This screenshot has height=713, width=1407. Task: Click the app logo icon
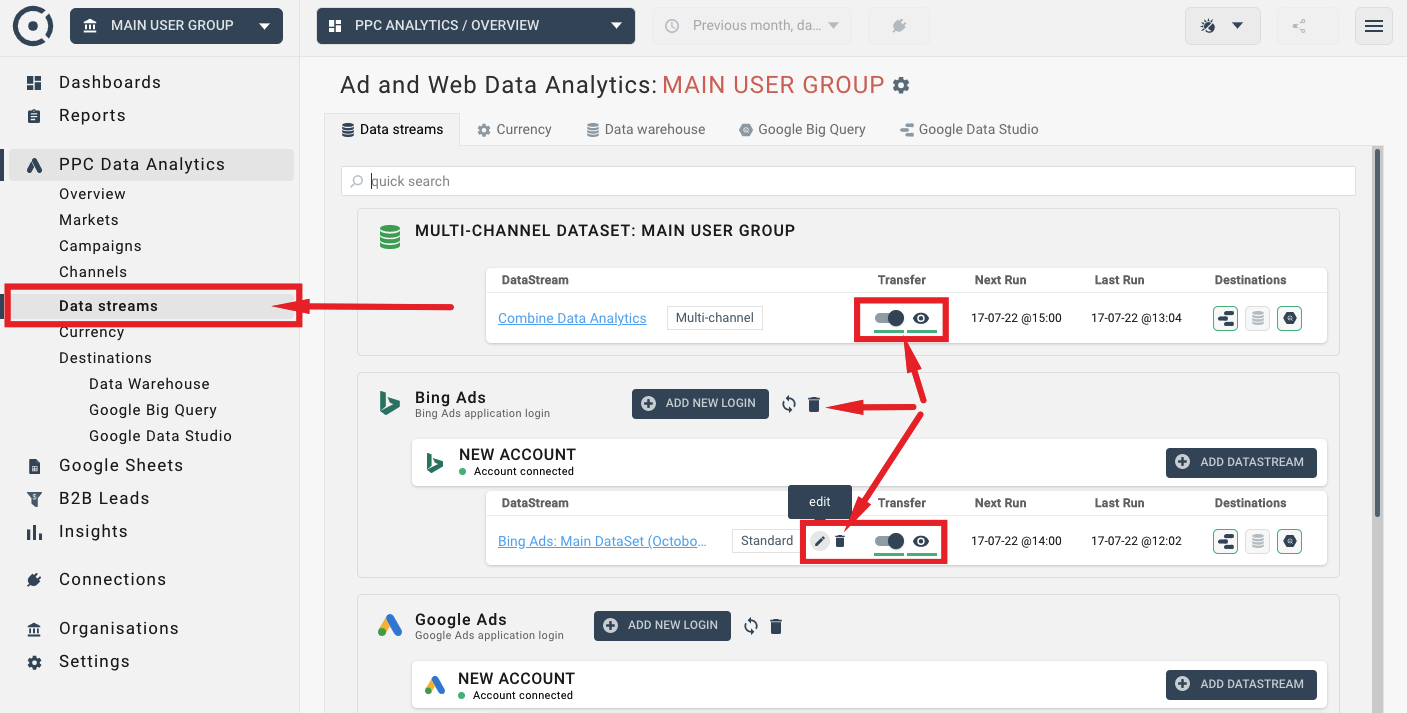click(33, 26)
